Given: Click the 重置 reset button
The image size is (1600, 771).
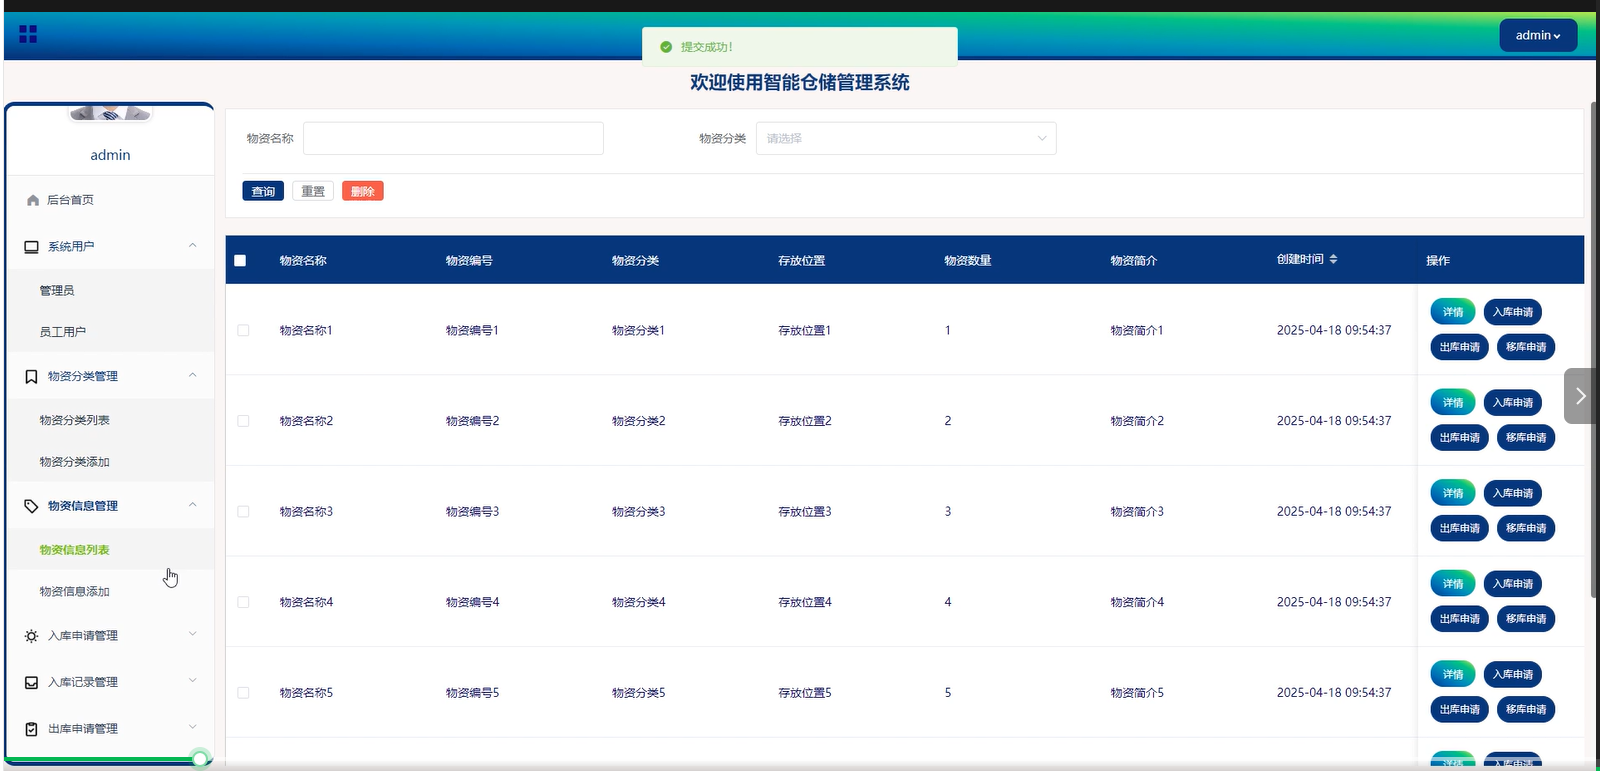Looking at the screenshot, I should coord(313,191).
